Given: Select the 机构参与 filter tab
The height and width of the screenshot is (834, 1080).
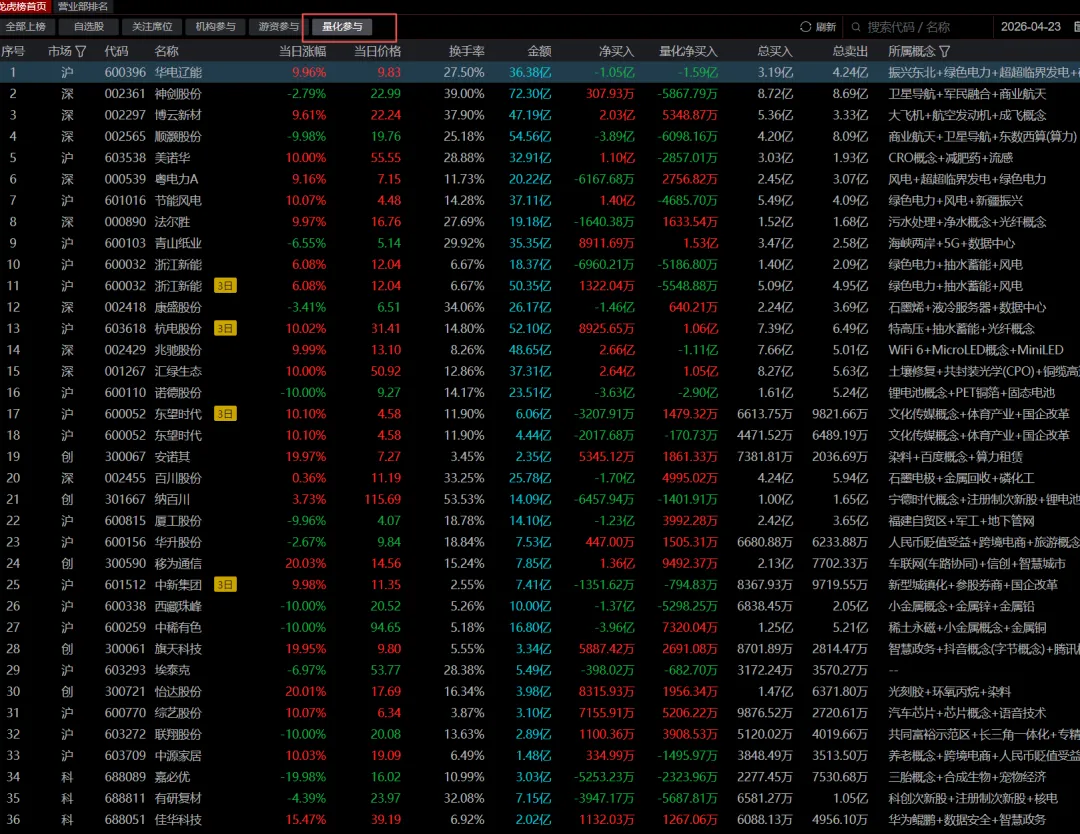Looking at the screenshot, I should click(216, 27).
